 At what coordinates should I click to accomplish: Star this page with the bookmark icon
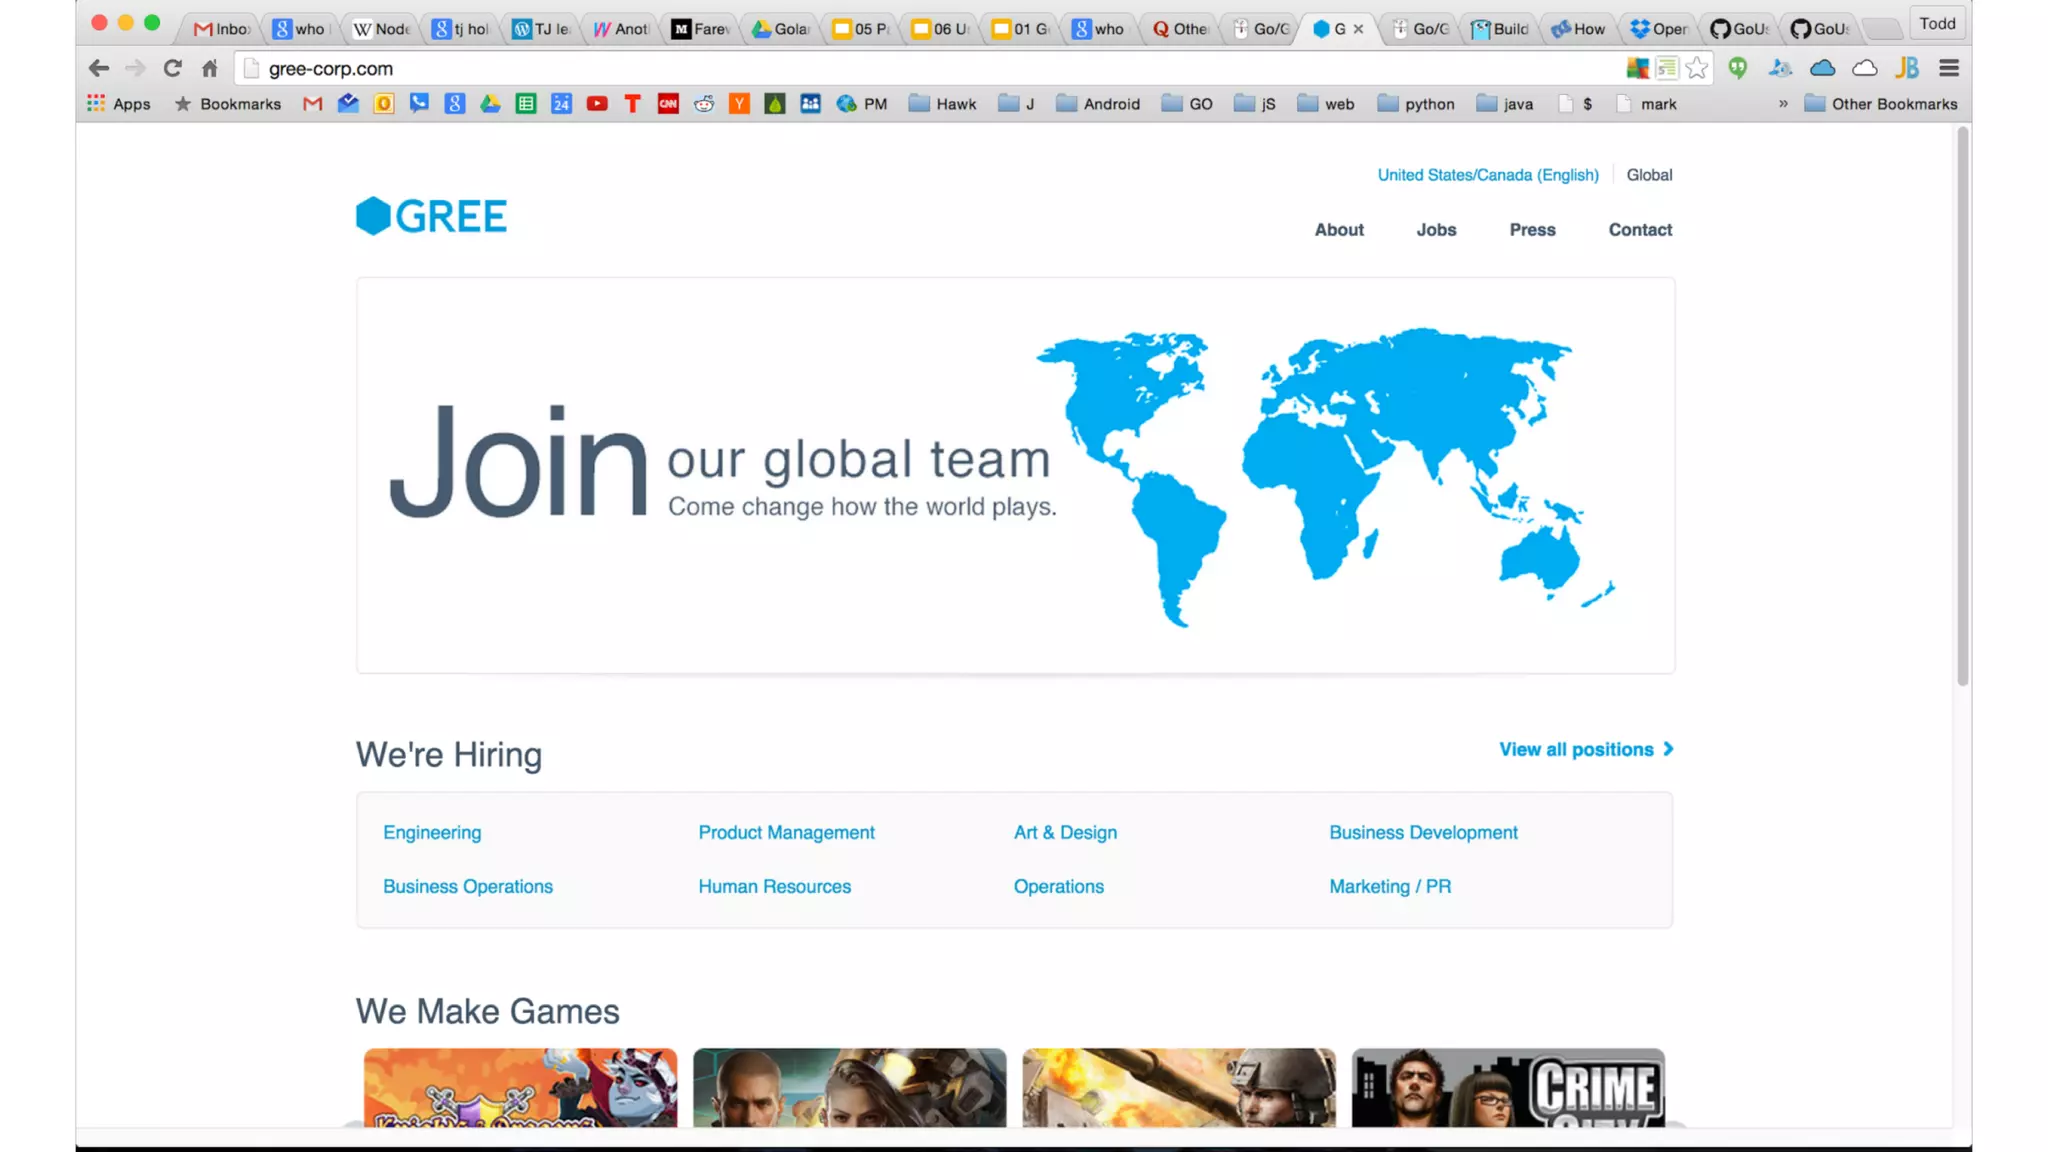click(x=1696, y=68)
